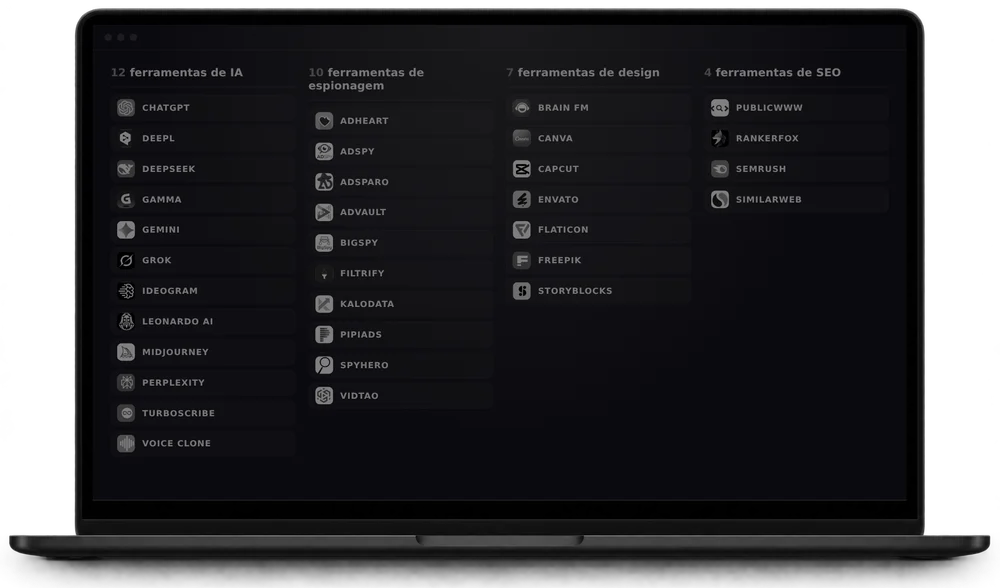Click the PiPiAds icon

pyautogui.click(x=324, y=334)
